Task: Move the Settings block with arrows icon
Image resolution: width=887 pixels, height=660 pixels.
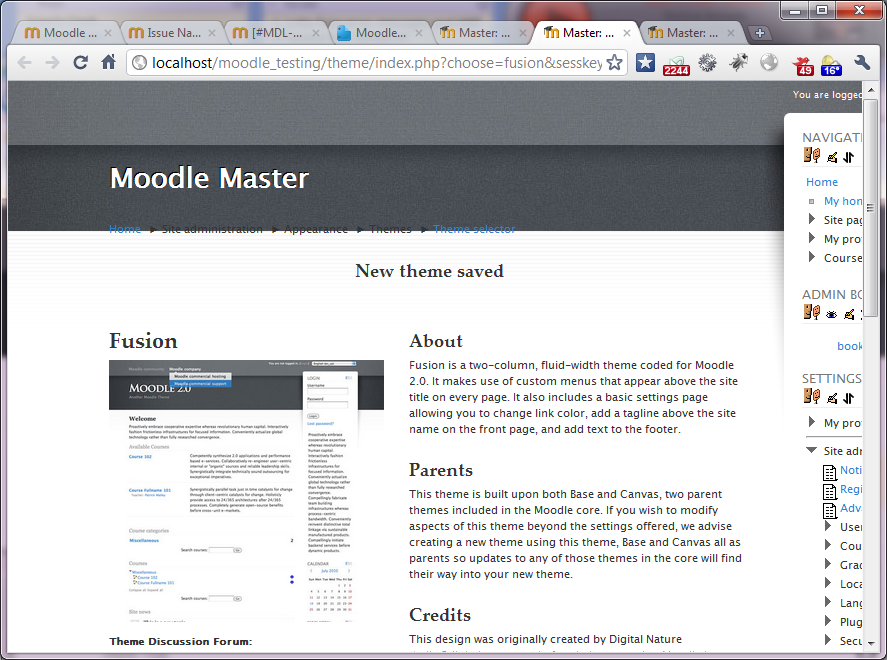Action: [x=848, y=398]
